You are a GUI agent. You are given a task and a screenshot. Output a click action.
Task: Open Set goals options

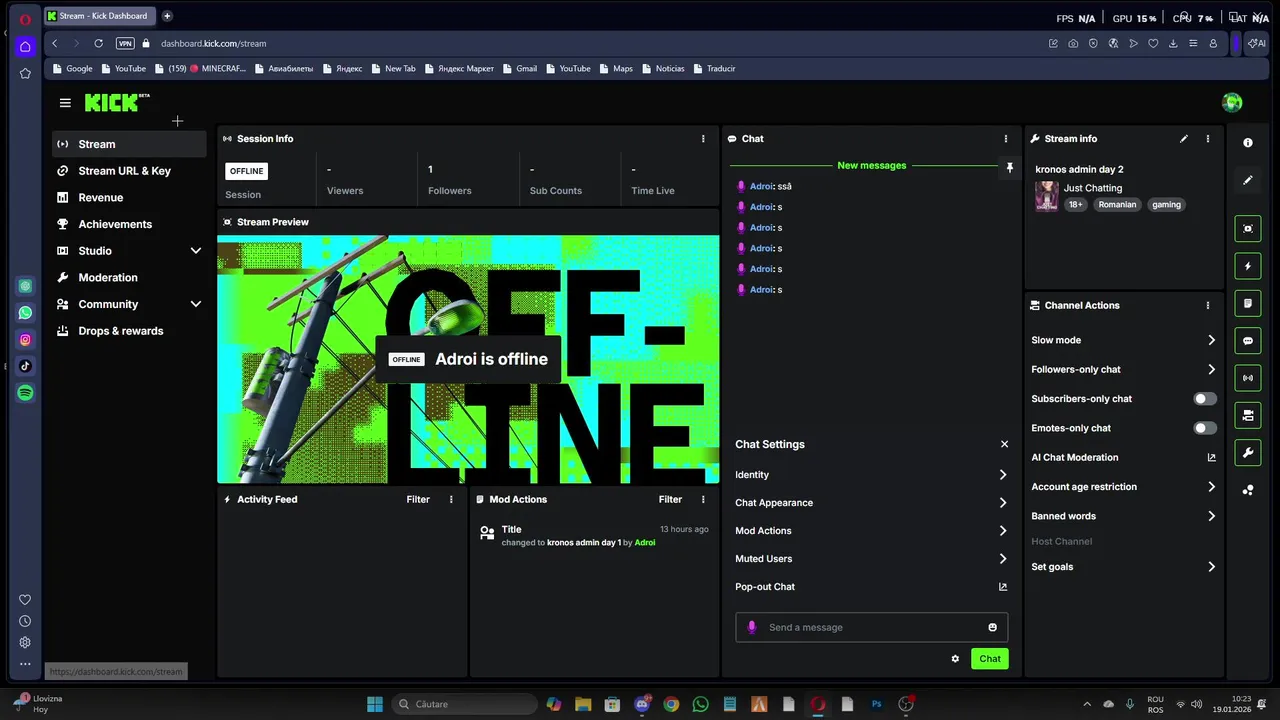tap(1123, 567)
